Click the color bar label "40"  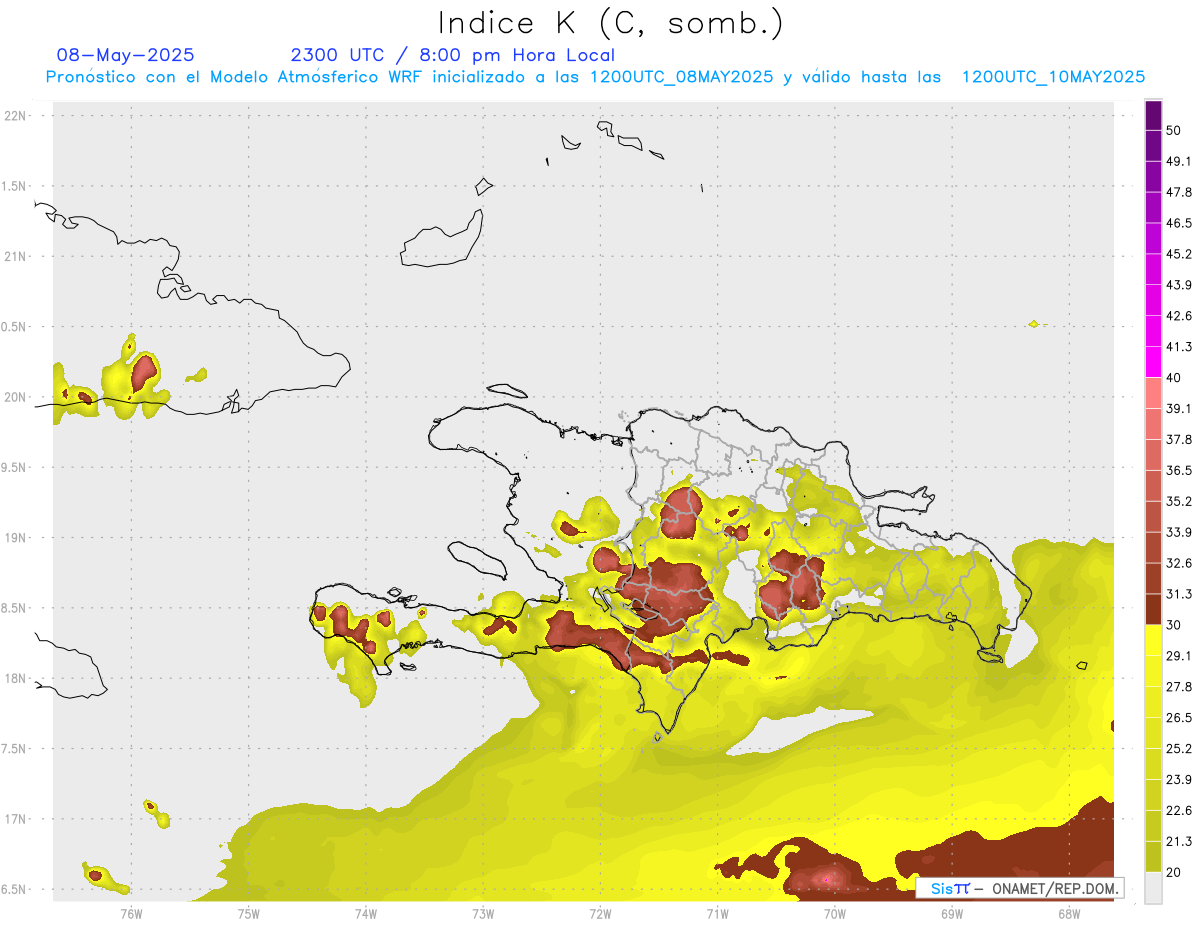[x=1174, y=378]
